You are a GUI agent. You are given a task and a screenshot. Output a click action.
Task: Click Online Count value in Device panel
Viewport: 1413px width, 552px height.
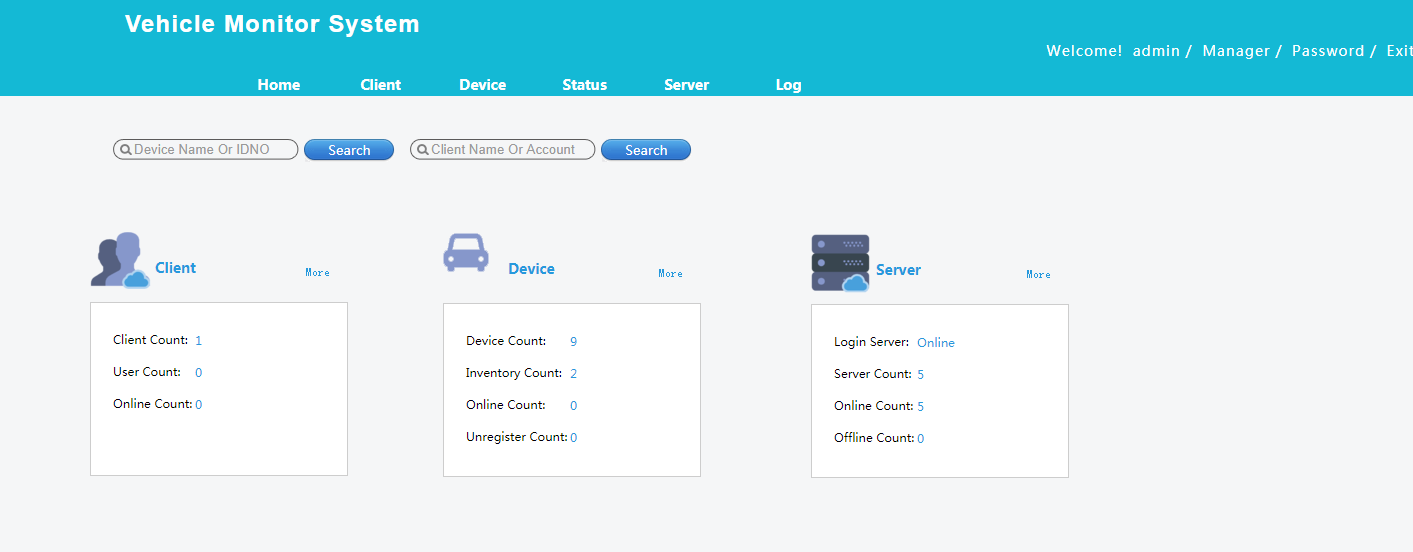[574, 406]
